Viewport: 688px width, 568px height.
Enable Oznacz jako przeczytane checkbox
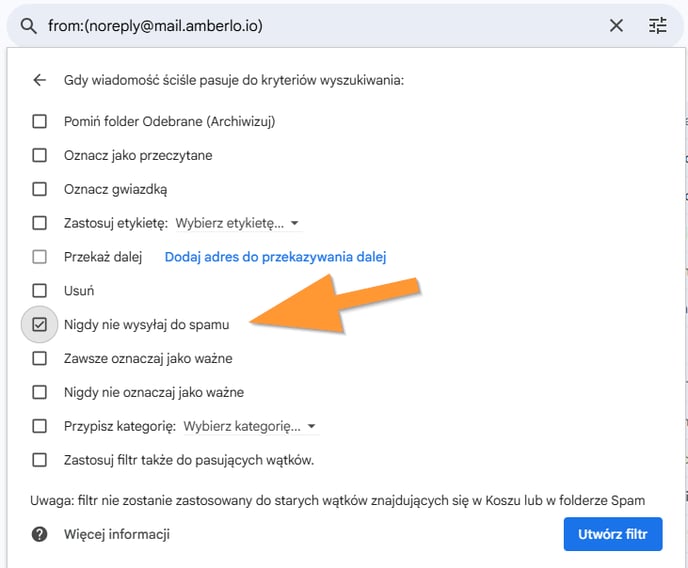pyautogui.click(x=39, y=155)
